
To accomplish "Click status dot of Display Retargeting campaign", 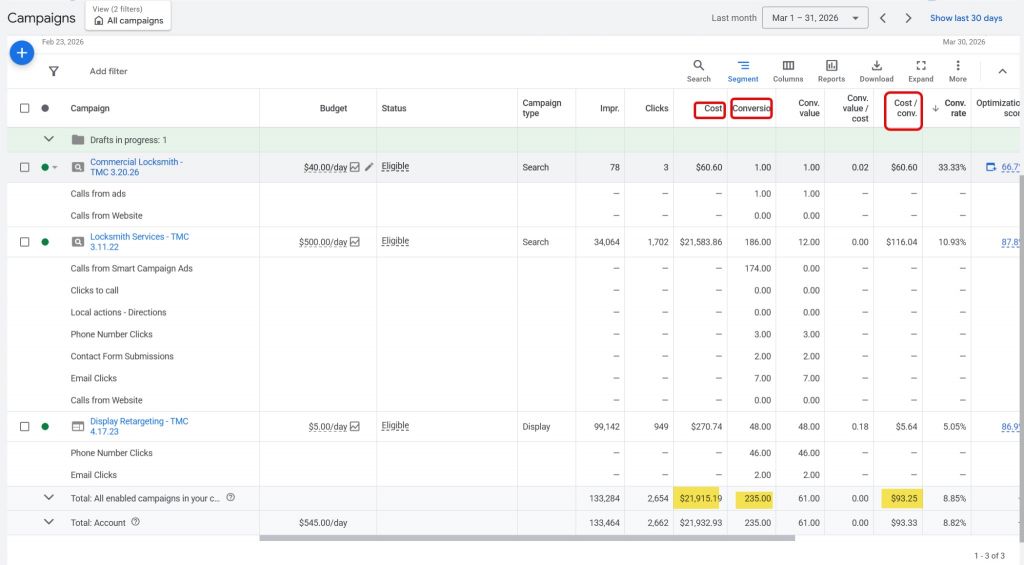I will click(45, 427).
